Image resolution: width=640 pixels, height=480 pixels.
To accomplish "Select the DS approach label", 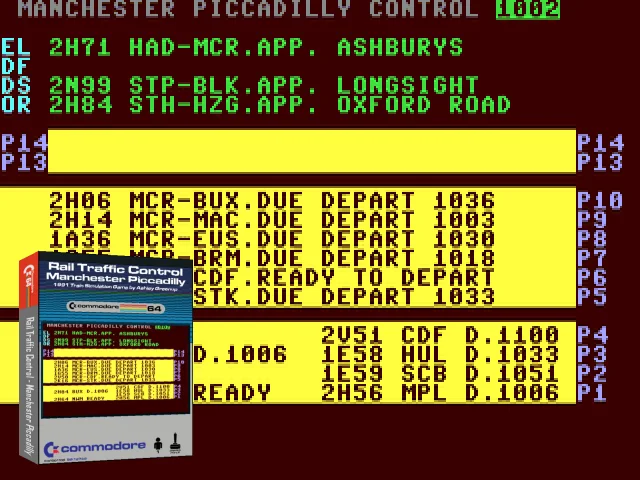I will [16, 85].
